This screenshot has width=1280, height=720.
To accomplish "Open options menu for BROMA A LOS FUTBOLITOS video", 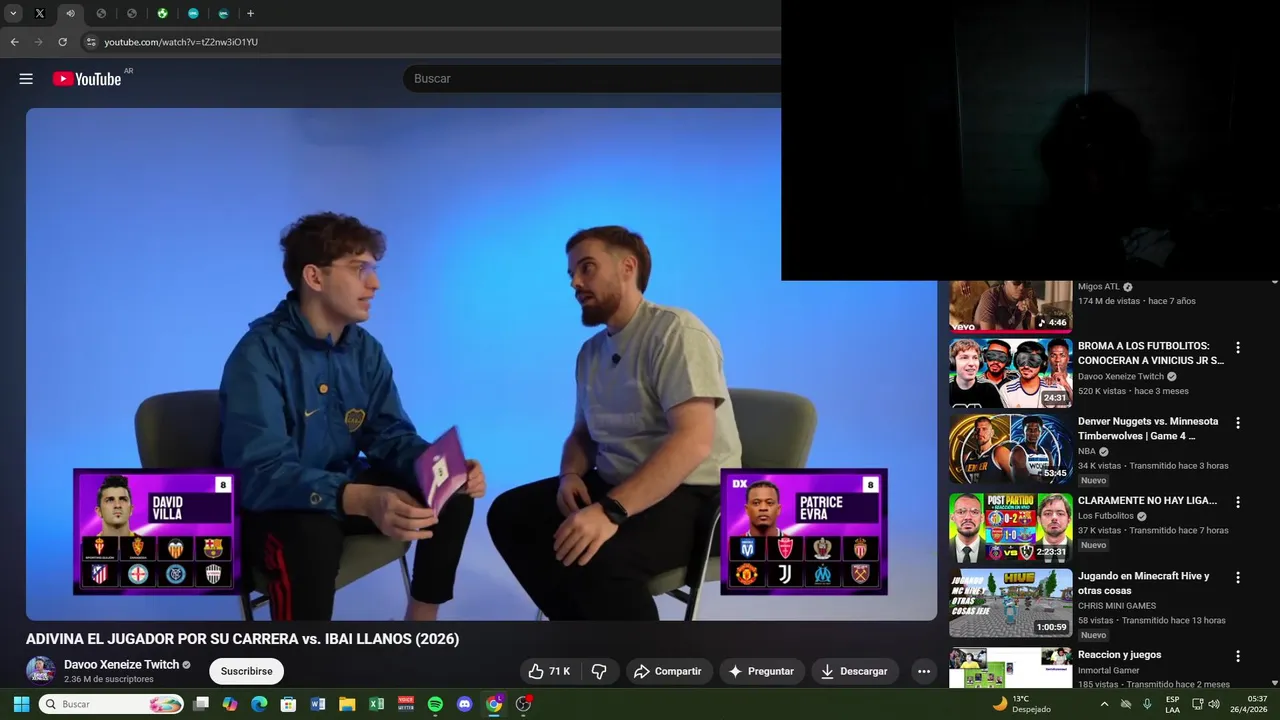I will pyautogui.click(x=1238, y=348).
